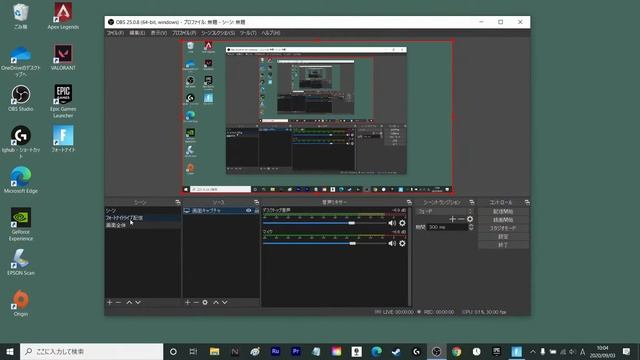Show hidden system tray icons chevron
The width and height of the screenshot is (640, 360).
tap(533, 351)
